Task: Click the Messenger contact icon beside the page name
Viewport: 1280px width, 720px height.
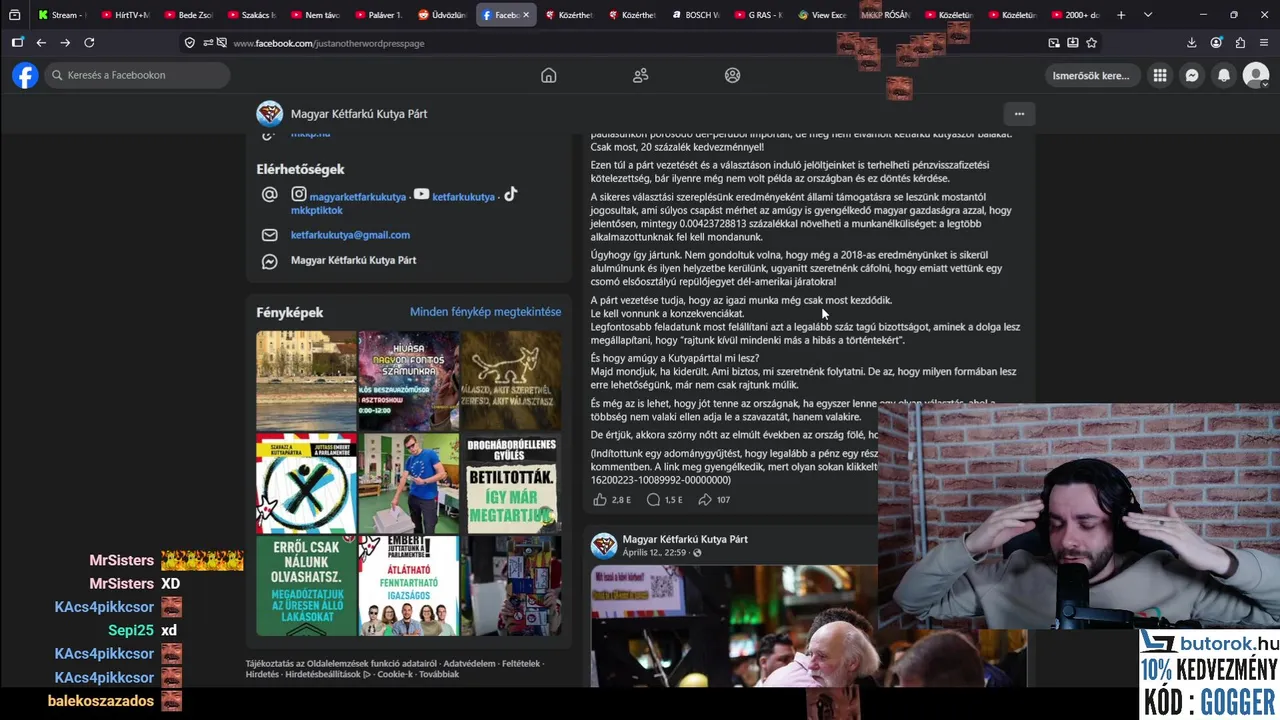Action: point(269,261)
